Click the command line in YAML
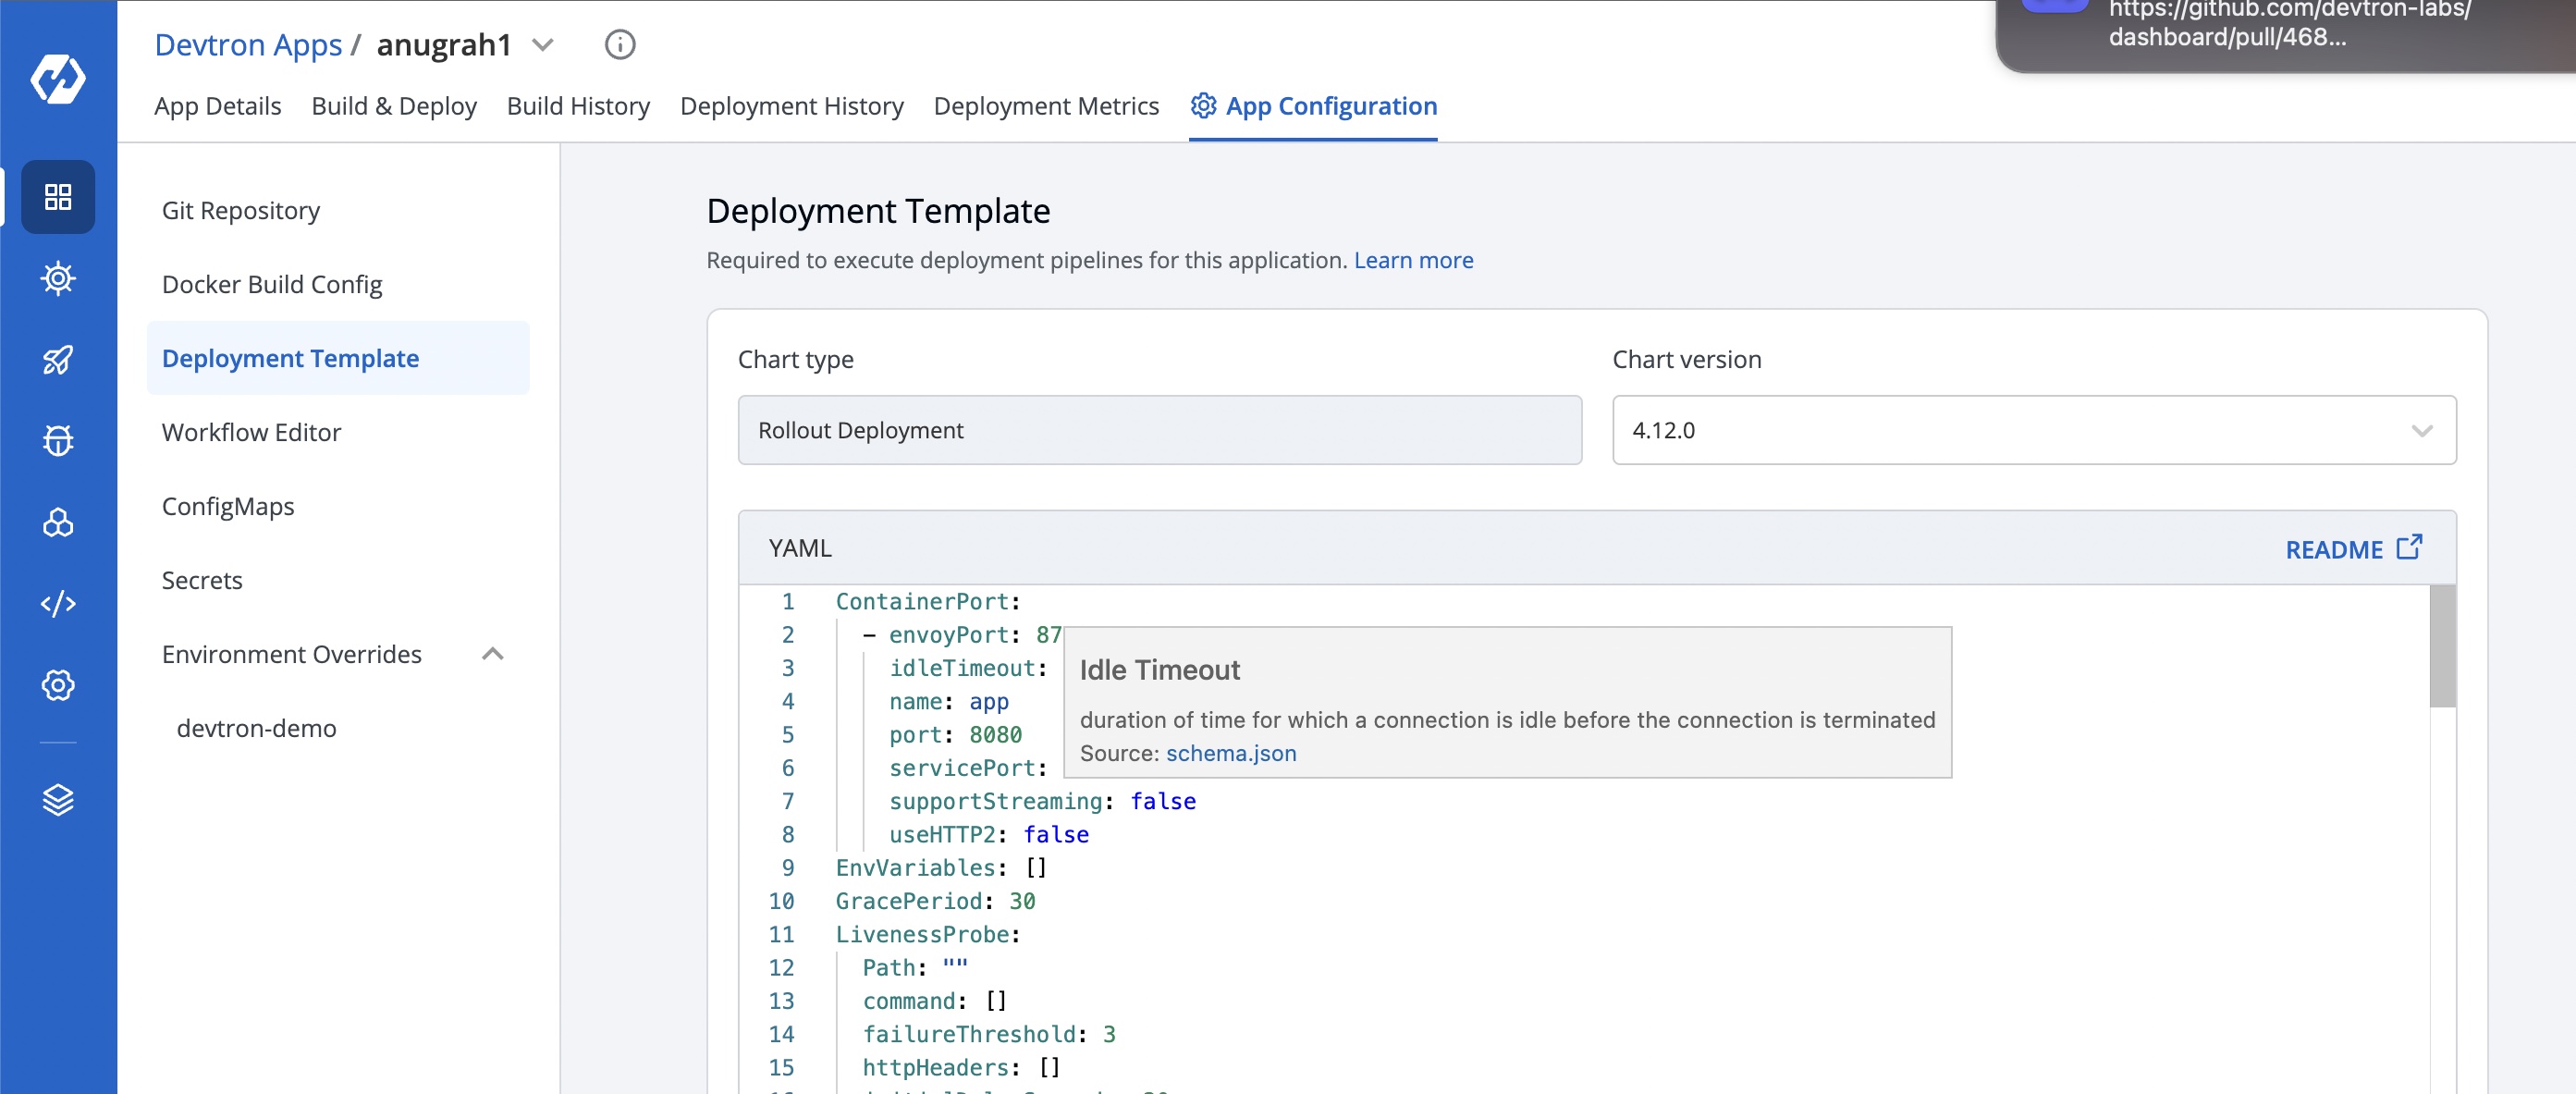Screen dimensions: 2576x1094 [935, 1001]
